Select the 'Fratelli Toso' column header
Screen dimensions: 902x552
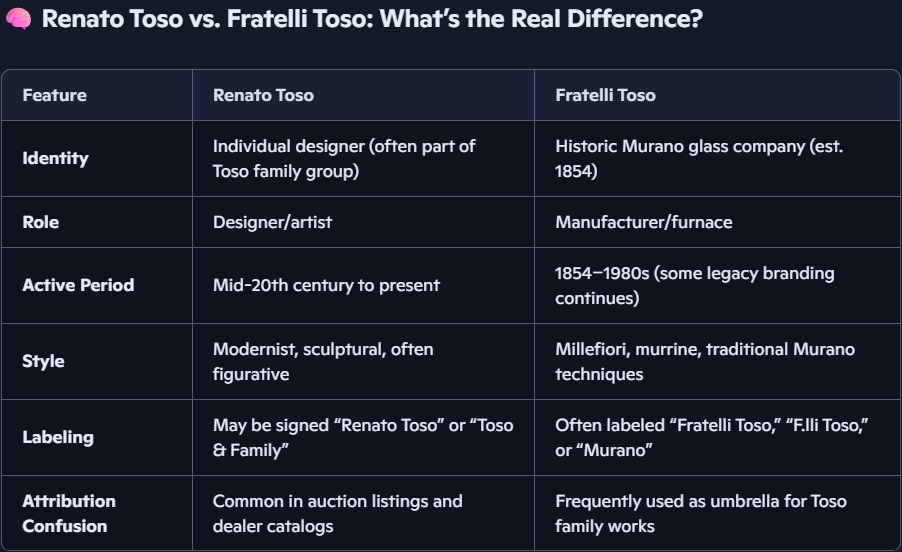(605, 95)
